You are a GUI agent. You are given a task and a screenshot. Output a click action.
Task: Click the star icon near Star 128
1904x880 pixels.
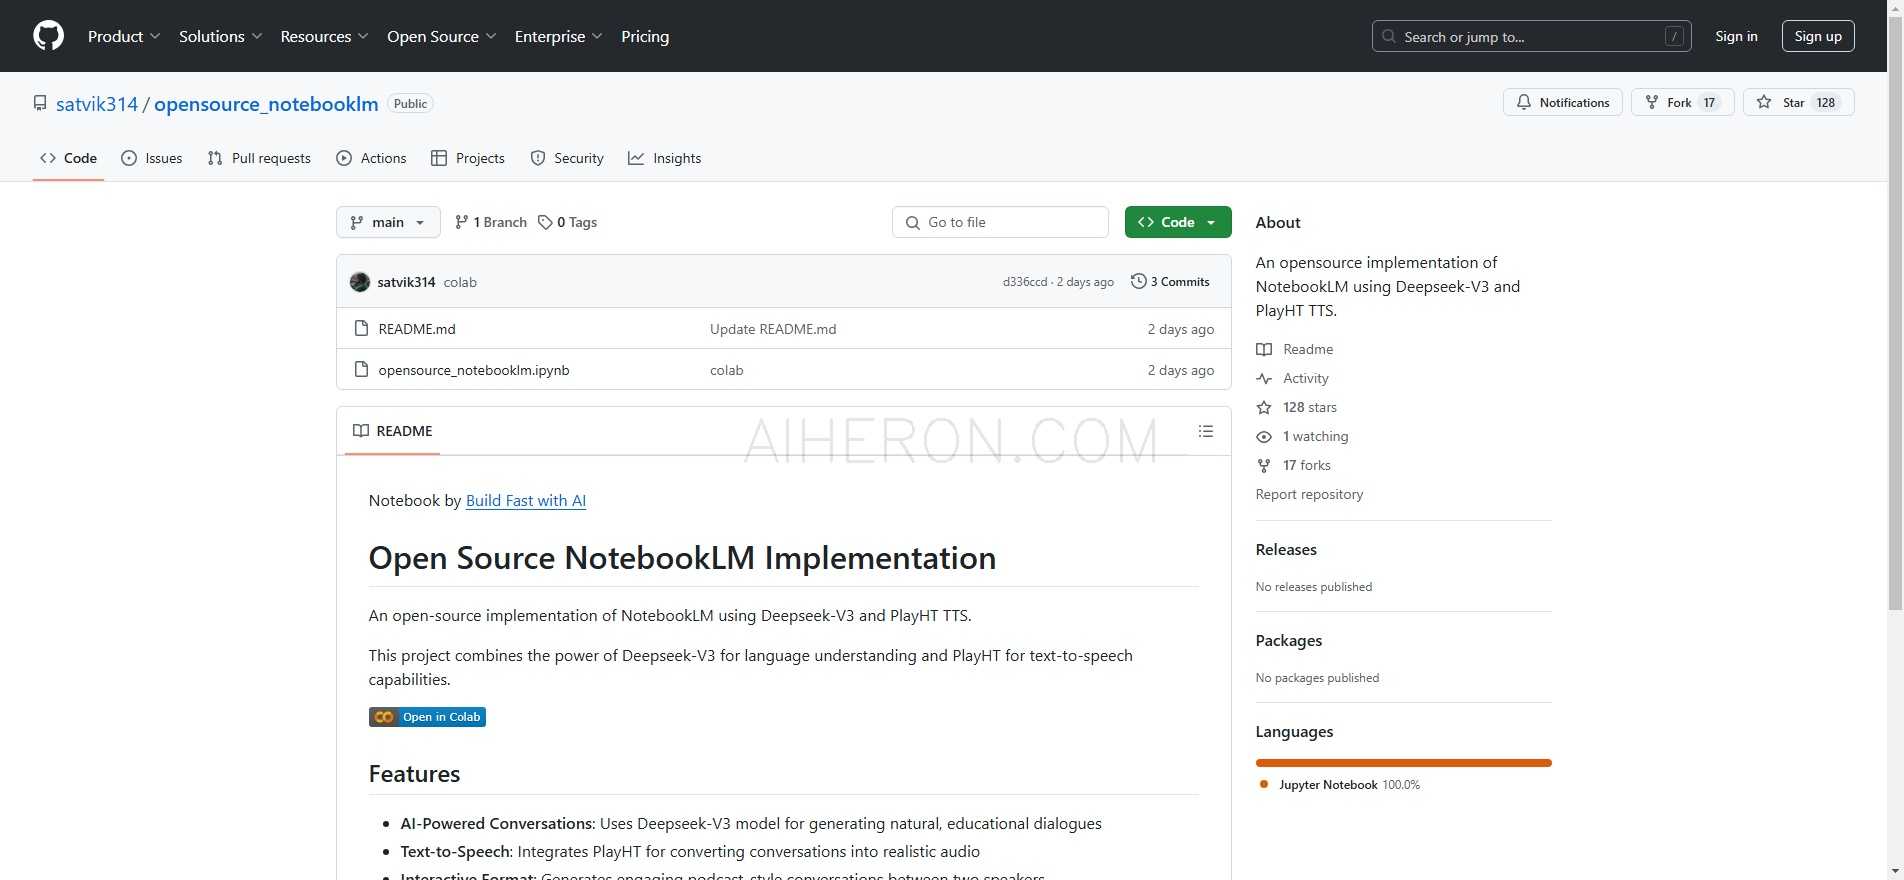click(1764, 102)
